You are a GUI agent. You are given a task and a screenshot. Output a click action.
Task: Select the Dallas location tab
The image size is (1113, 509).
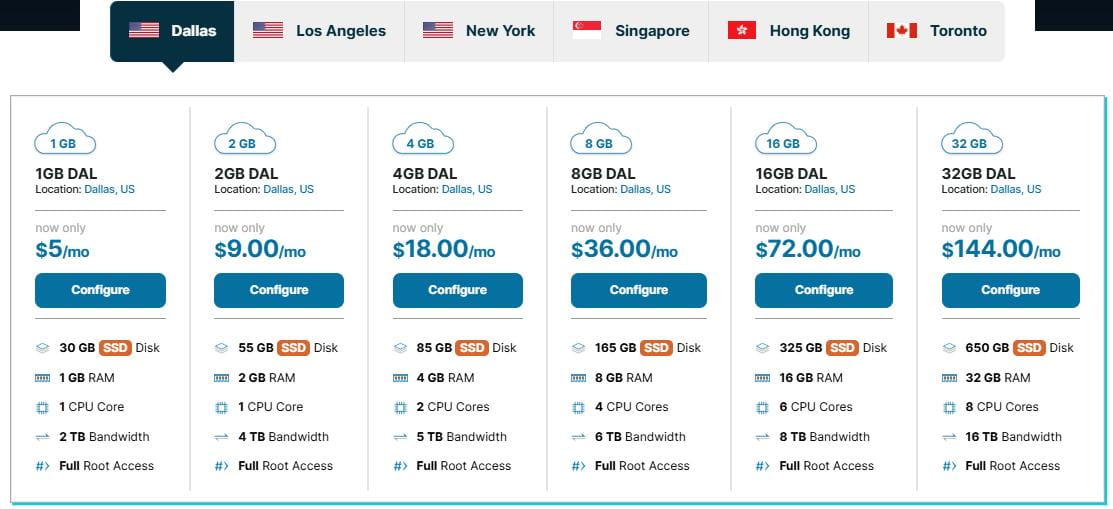(x=172, y=31)
